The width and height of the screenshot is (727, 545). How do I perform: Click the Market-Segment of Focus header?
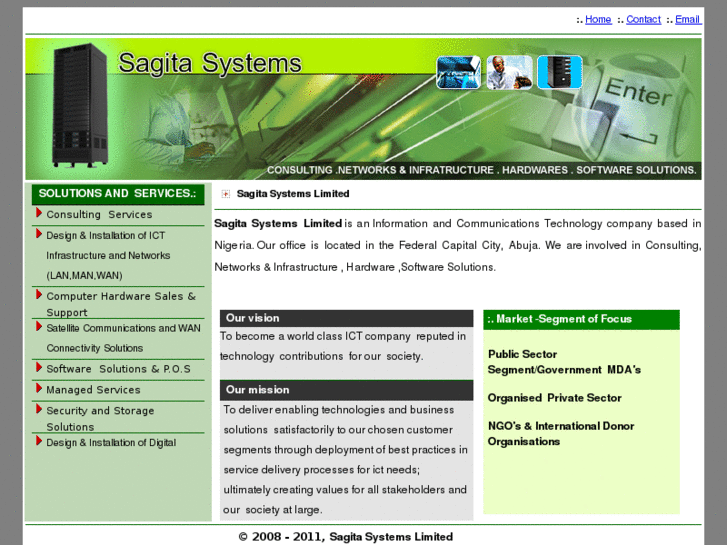pyautogui.click(x=581, y=320)
